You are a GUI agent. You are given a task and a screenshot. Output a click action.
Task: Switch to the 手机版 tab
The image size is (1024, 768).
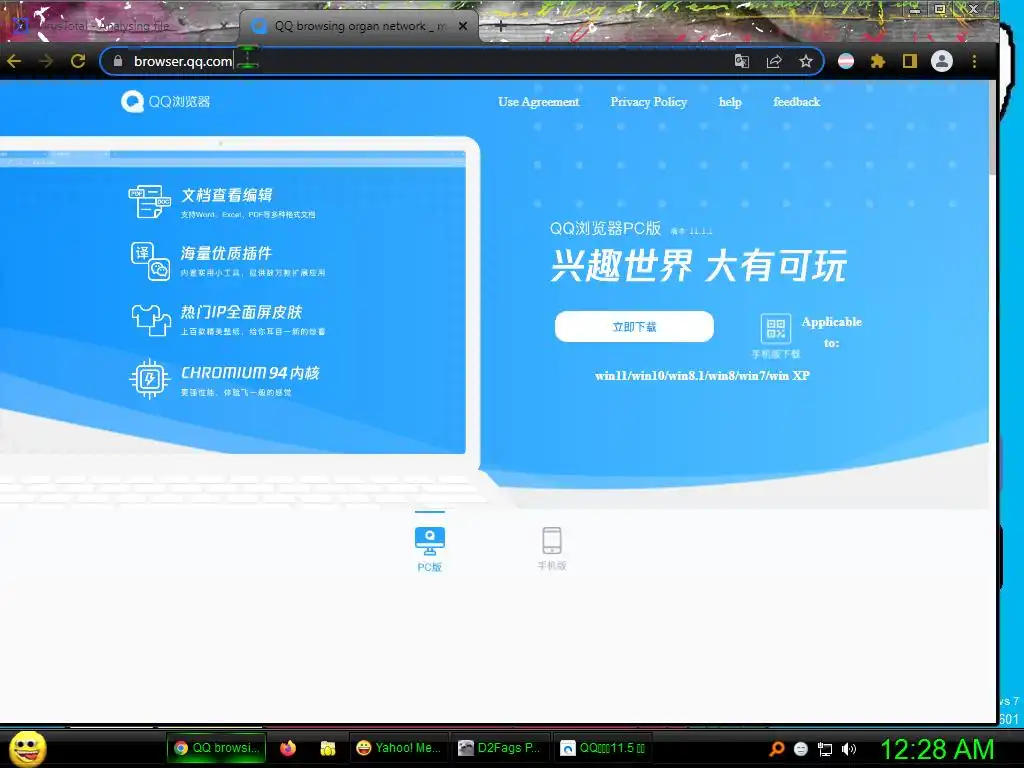552,549
